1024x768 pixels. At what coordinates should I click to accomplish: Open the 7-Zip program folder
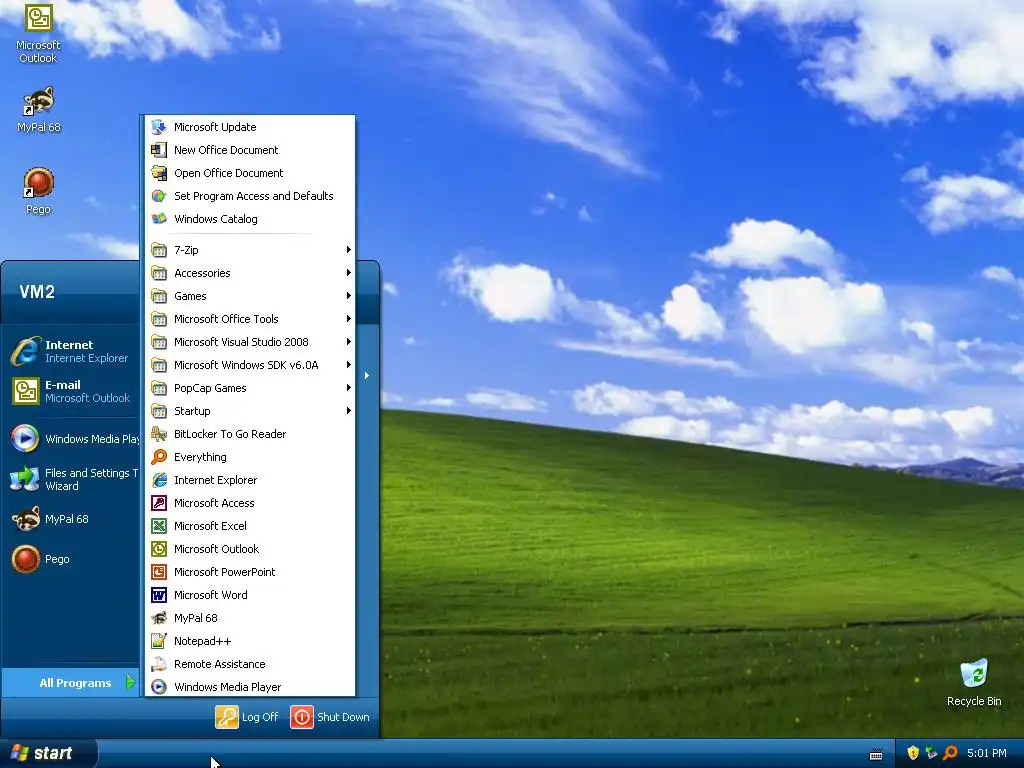pos(250,249)
